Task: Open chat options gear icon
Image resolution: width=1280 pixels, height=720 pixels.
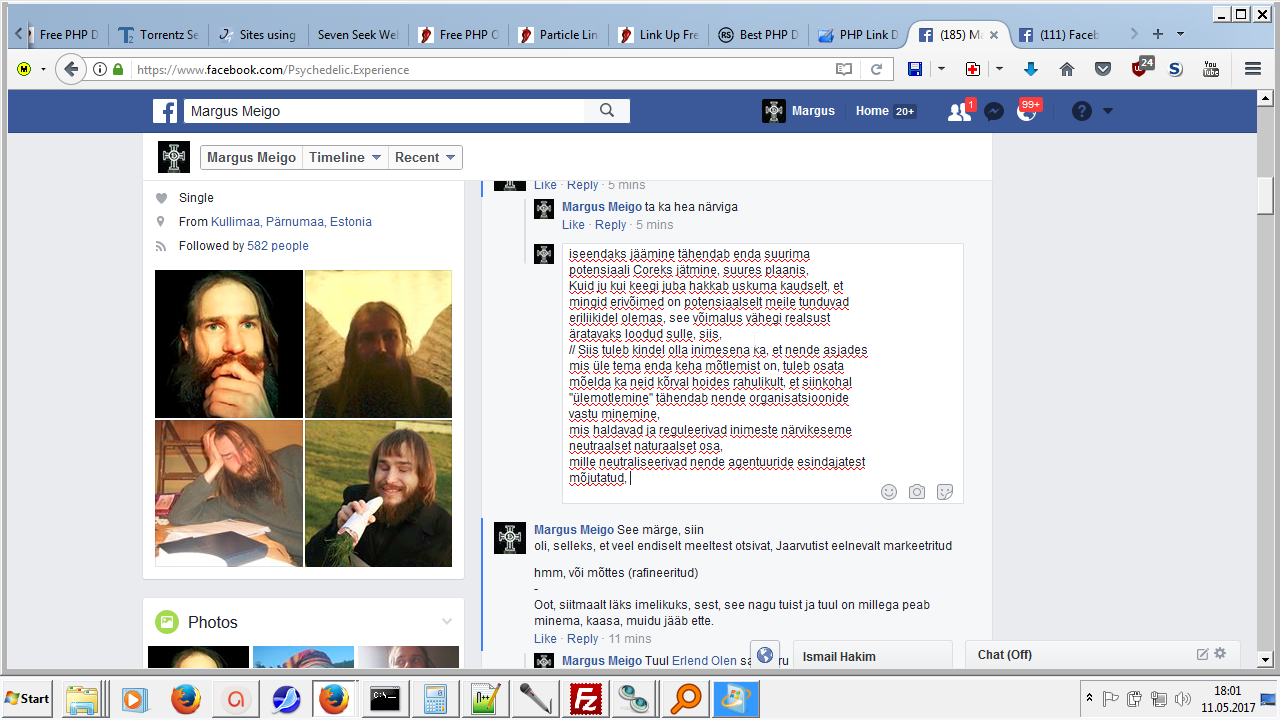Action: pyautogui.click(x=1220, y=654)
